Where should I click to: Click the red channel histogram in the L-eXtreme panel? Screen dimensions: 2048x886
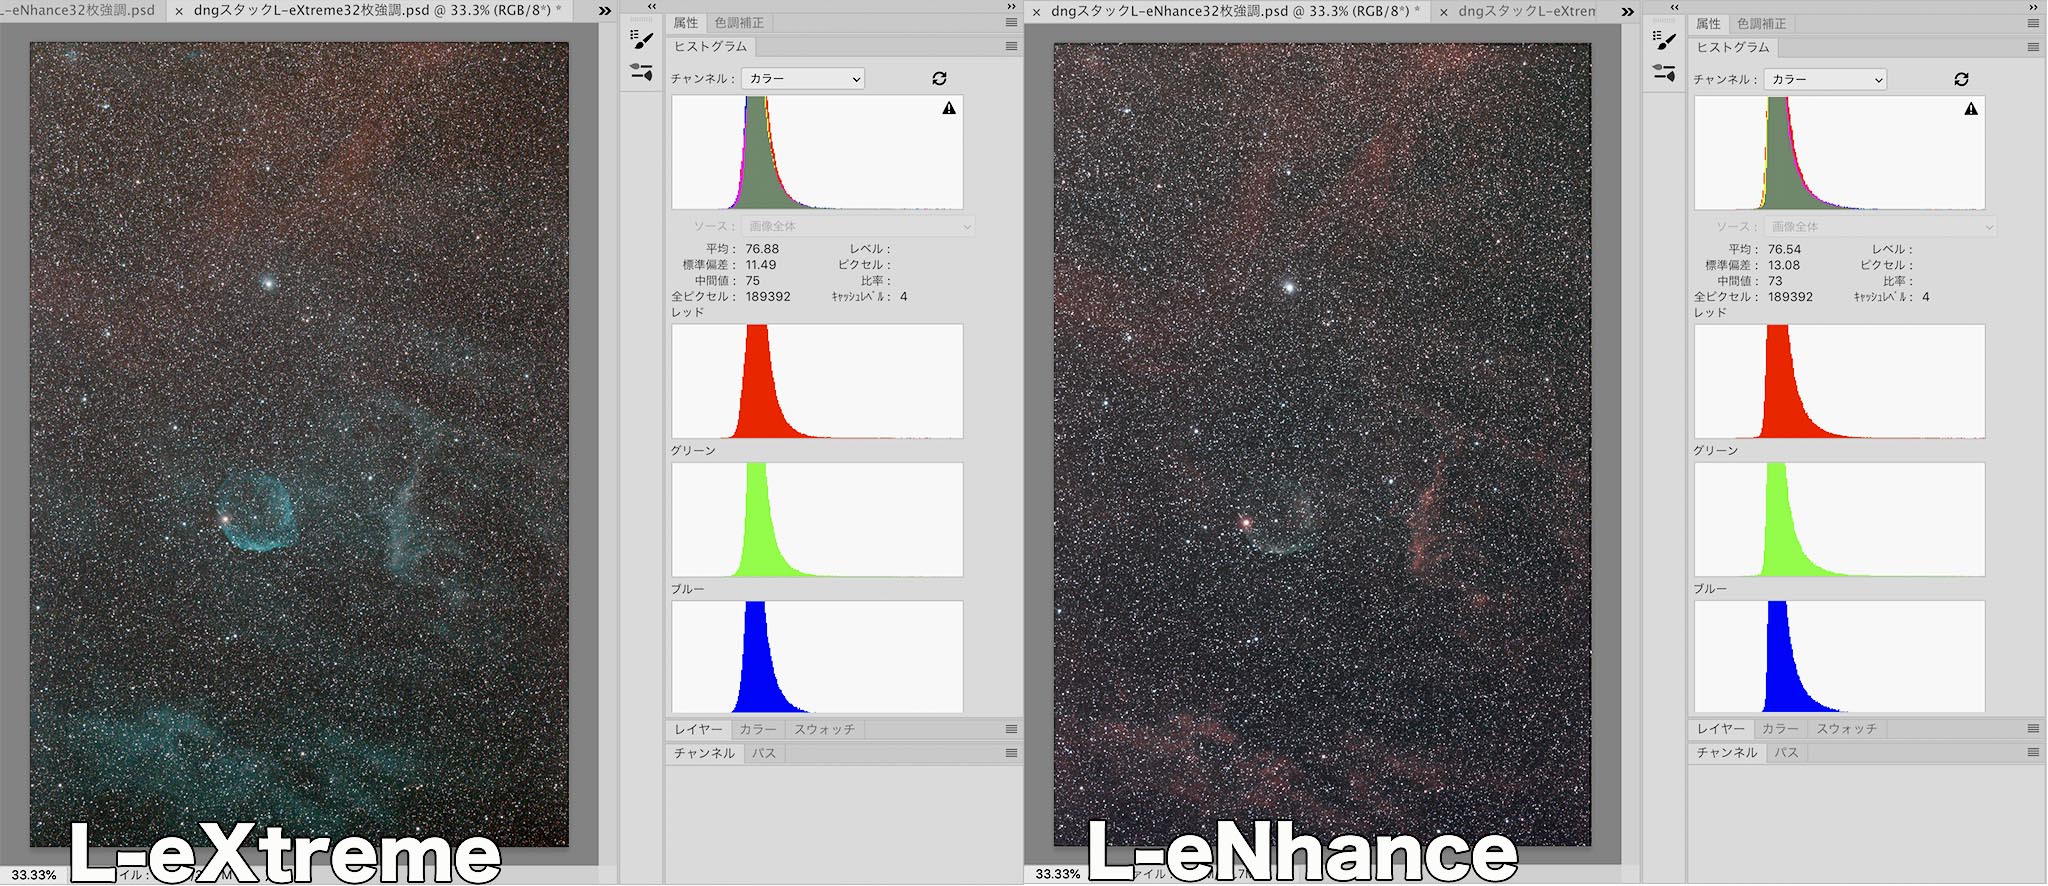tap(817, 381)
